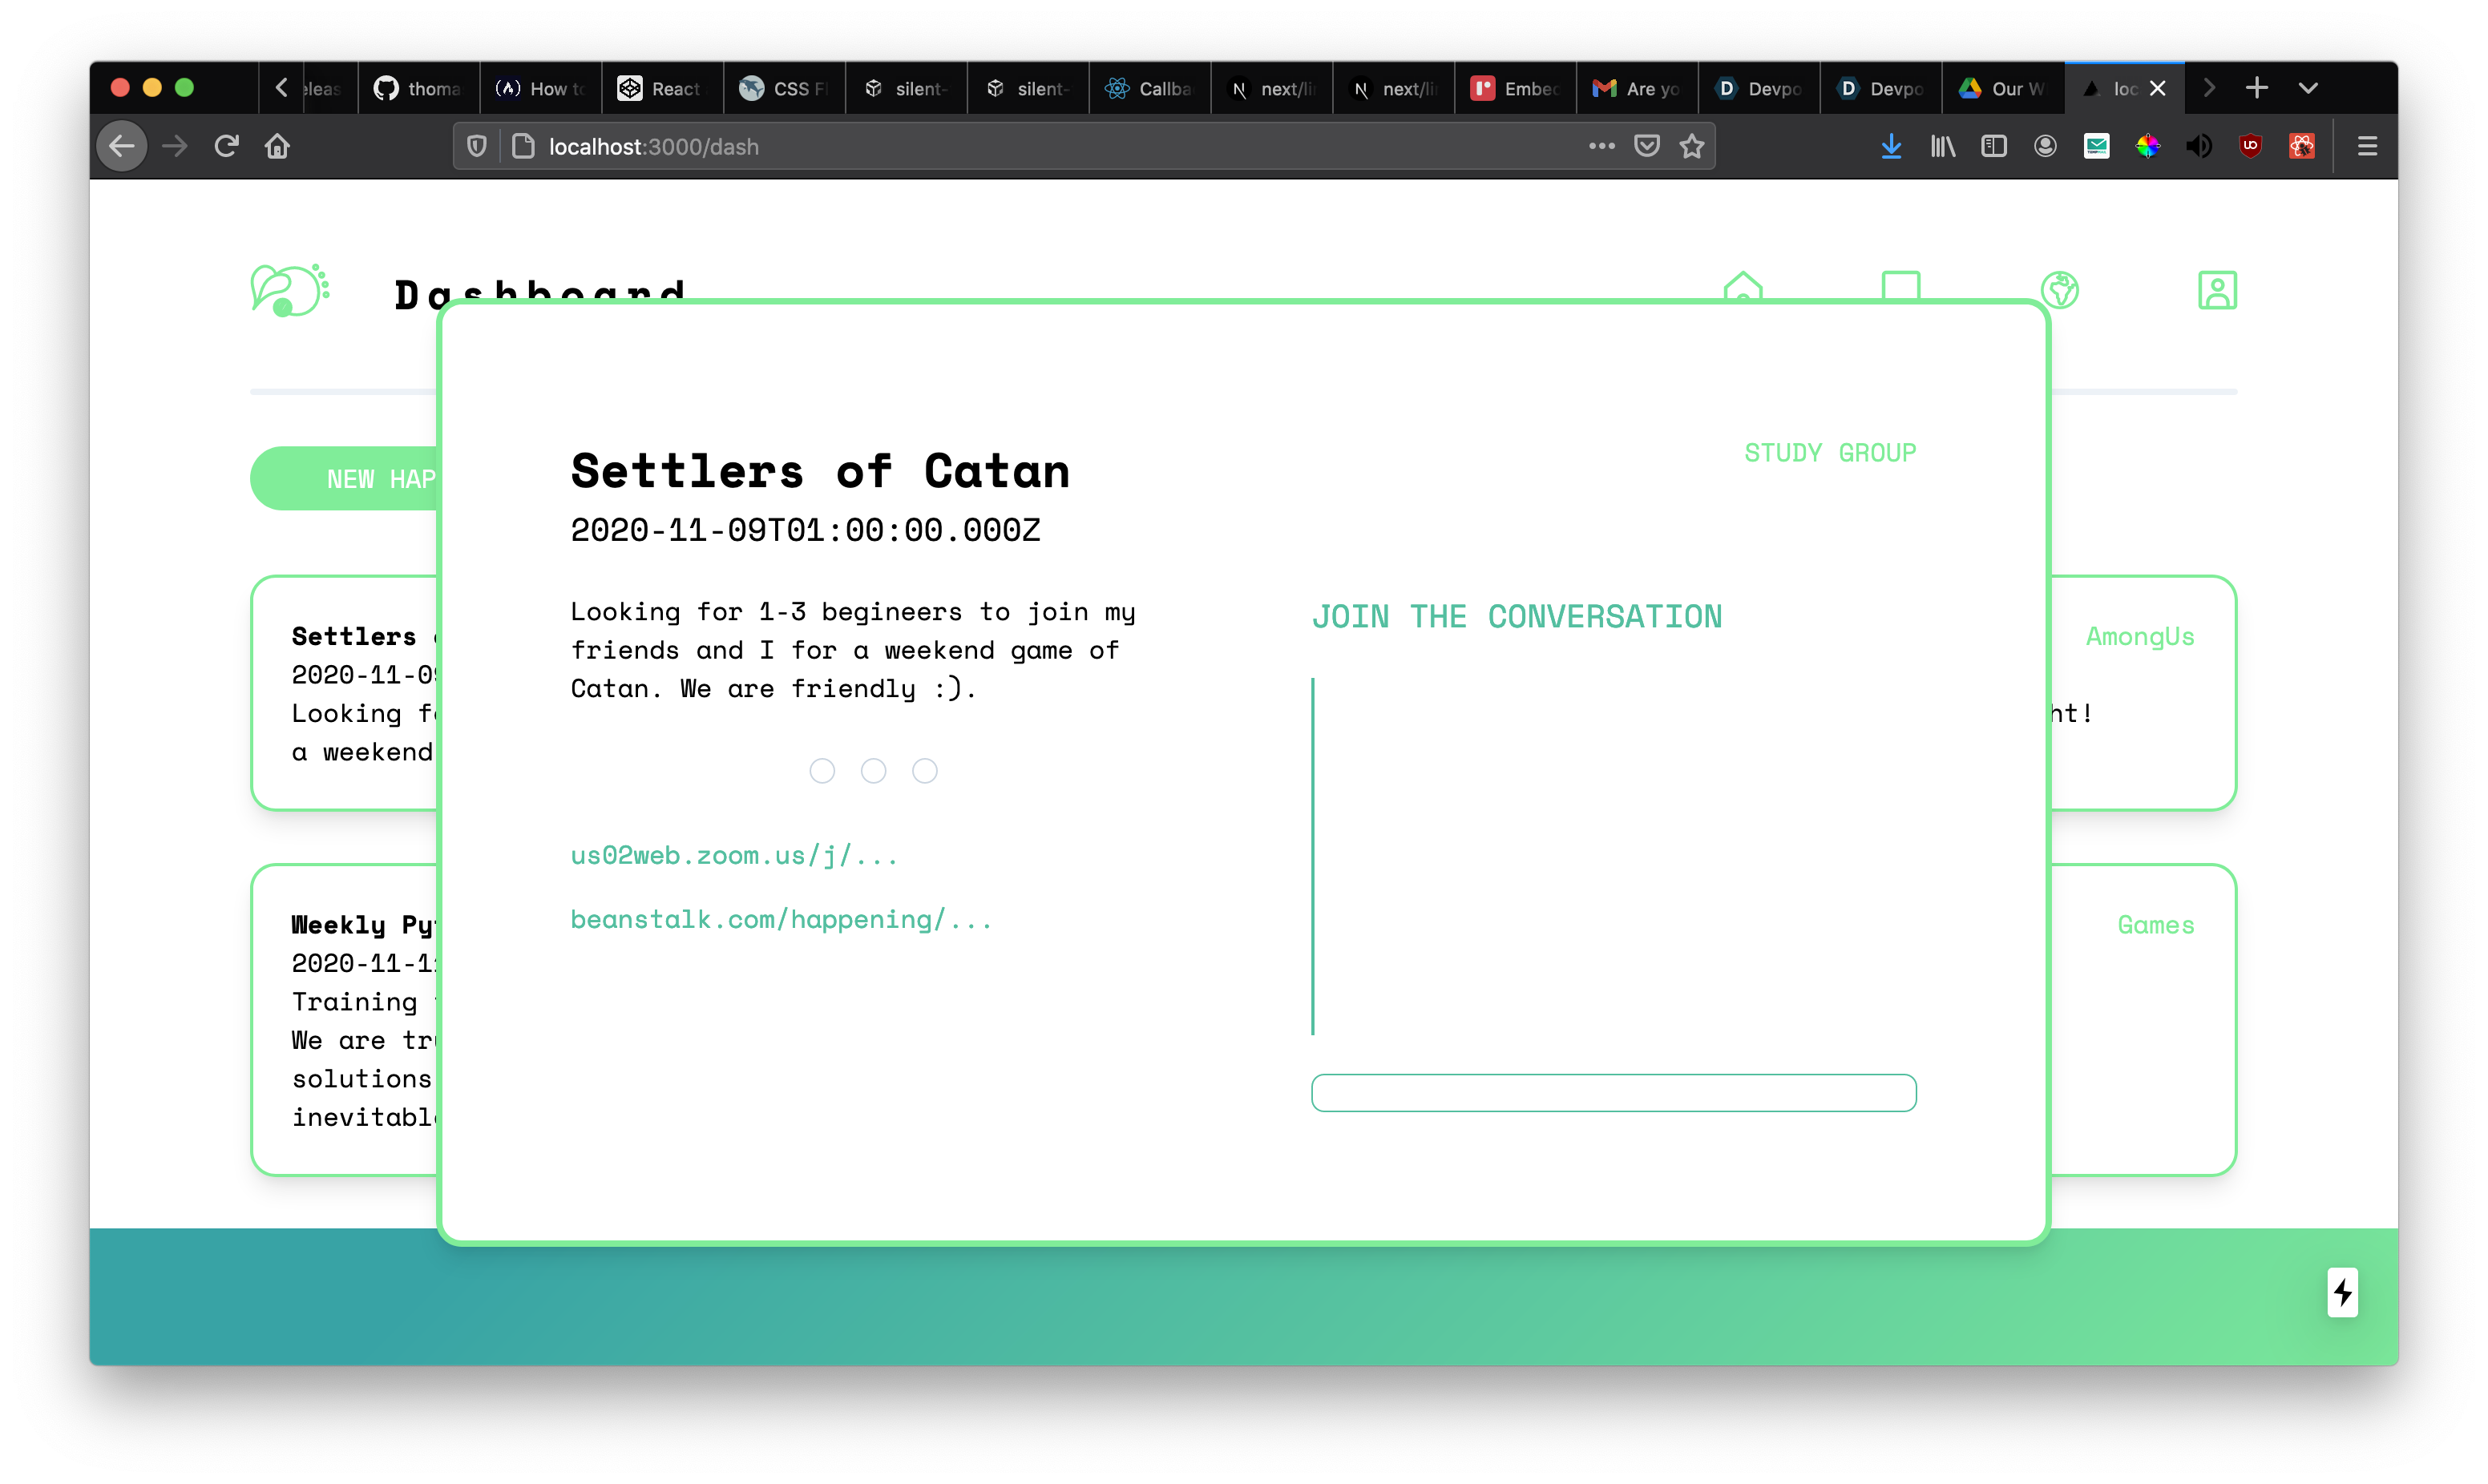Reload the page with the refresh icon
This screenshot has height=1484, width=2488.
pos(226,147)
